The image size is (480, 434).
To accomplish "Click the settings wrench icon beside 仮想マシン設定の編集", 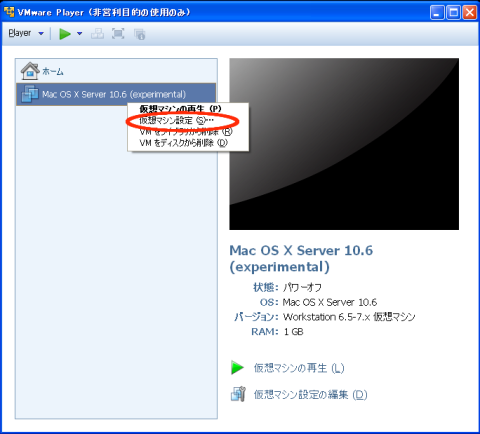I will click(x=238, y=394).
